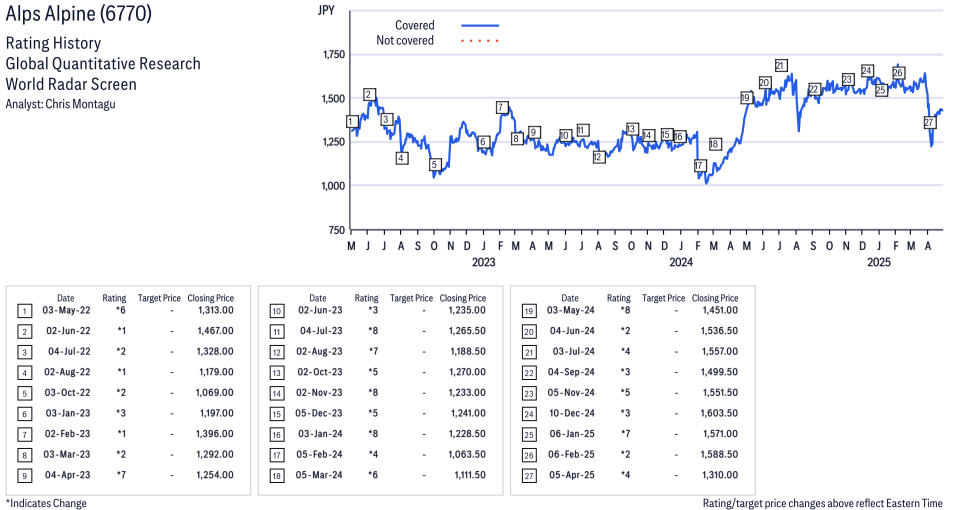Viewport: 954px width, 510px height.
Task: Select chart marker 21 on the mid-2024 high
Action: point(781,65)
